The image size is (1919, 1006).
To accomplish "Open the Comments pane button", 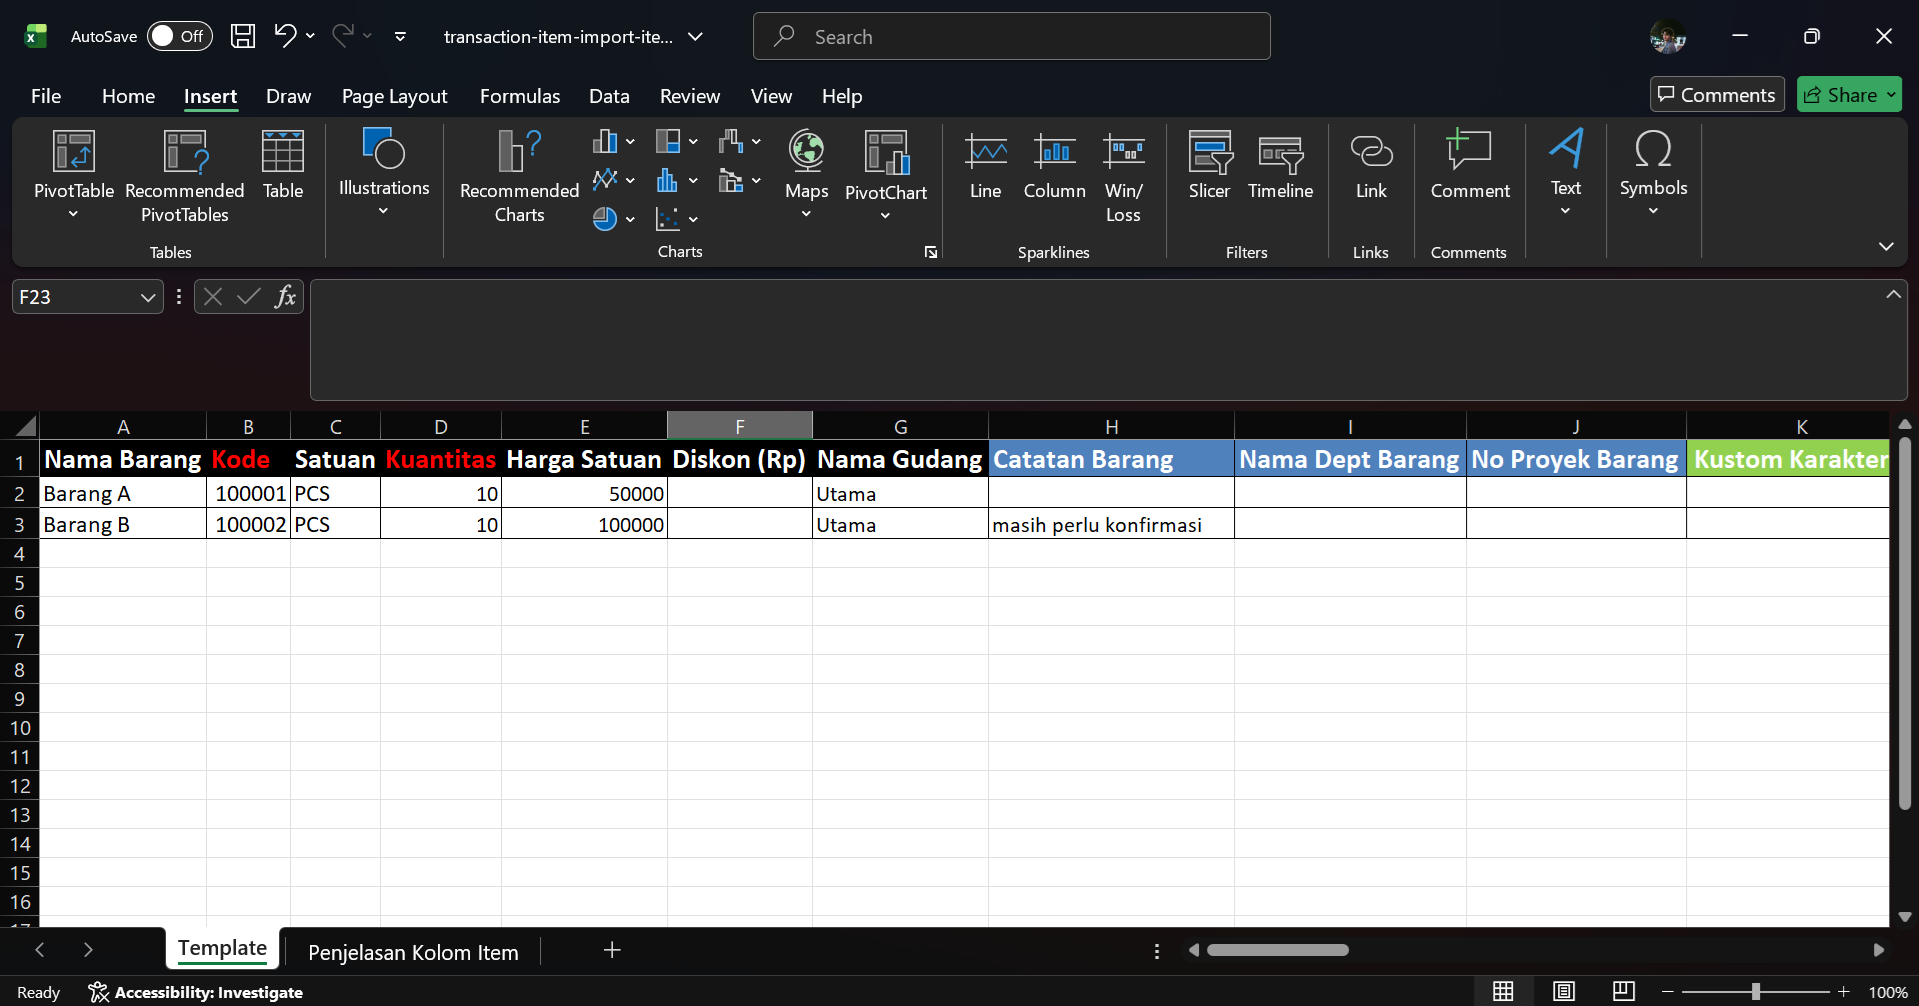I will [1716, 95].
